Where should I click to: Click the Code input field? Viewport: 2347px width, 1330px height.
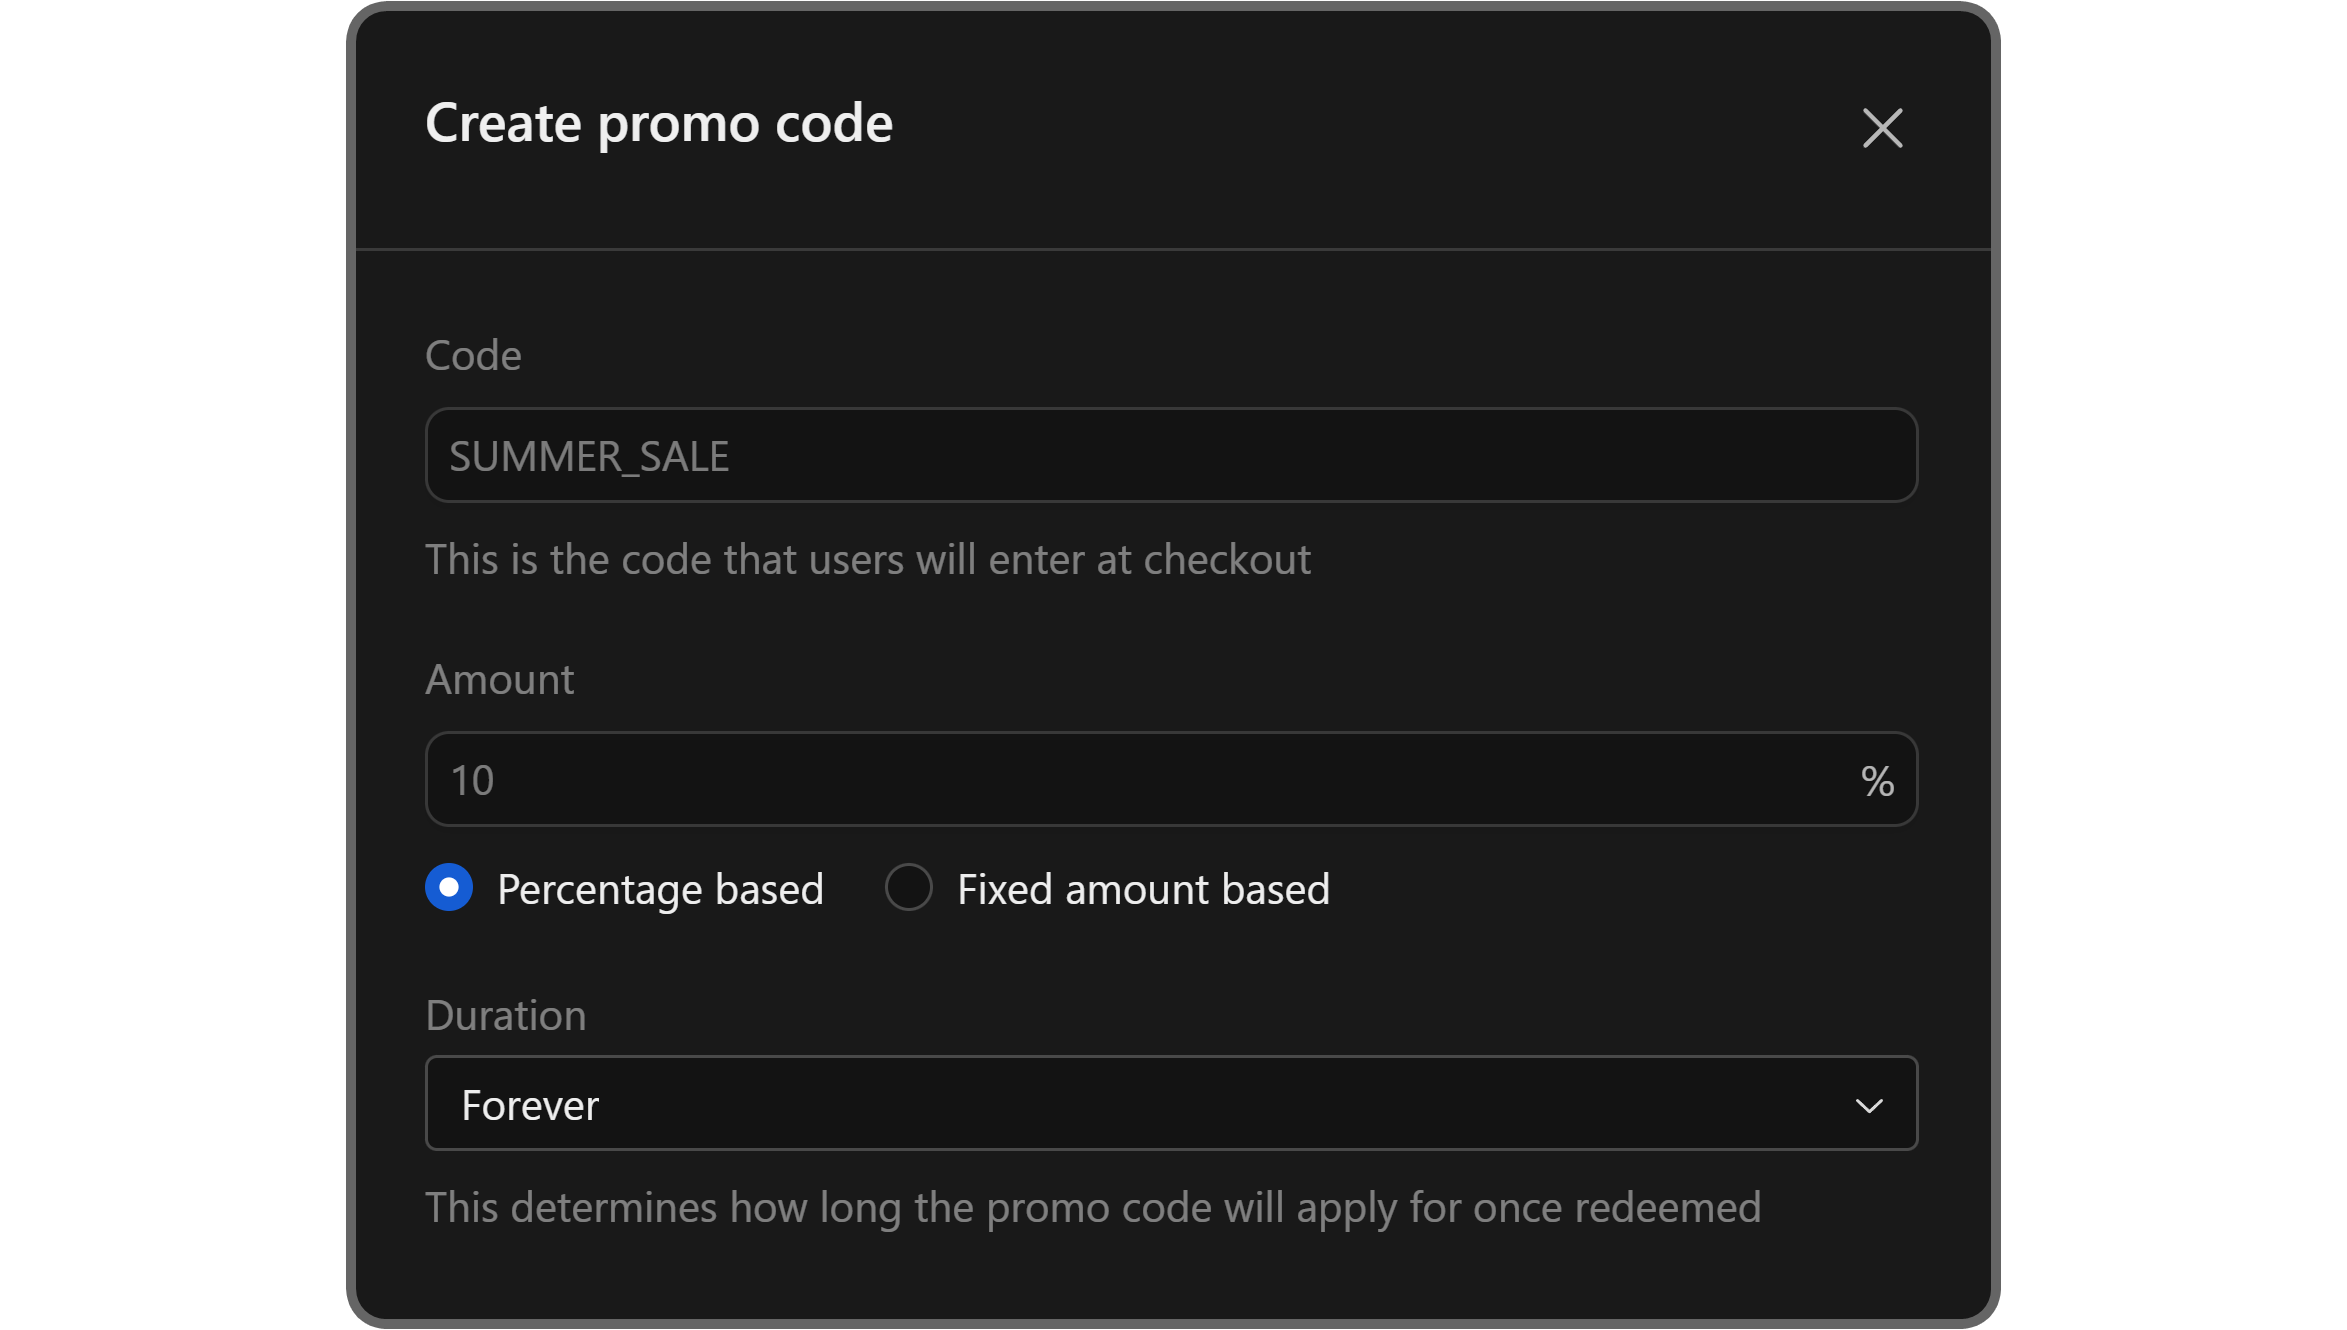click(x=1170, y=455)
